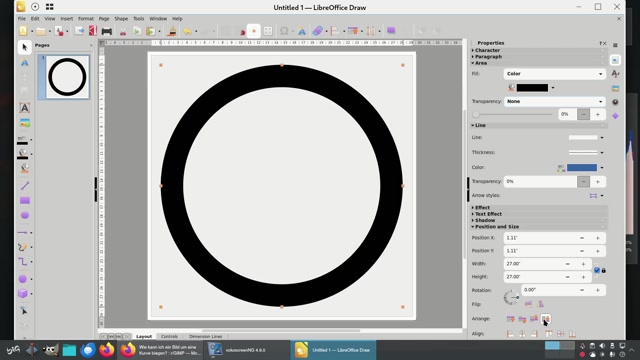Click the blue line color swatch

click(582, 167)
